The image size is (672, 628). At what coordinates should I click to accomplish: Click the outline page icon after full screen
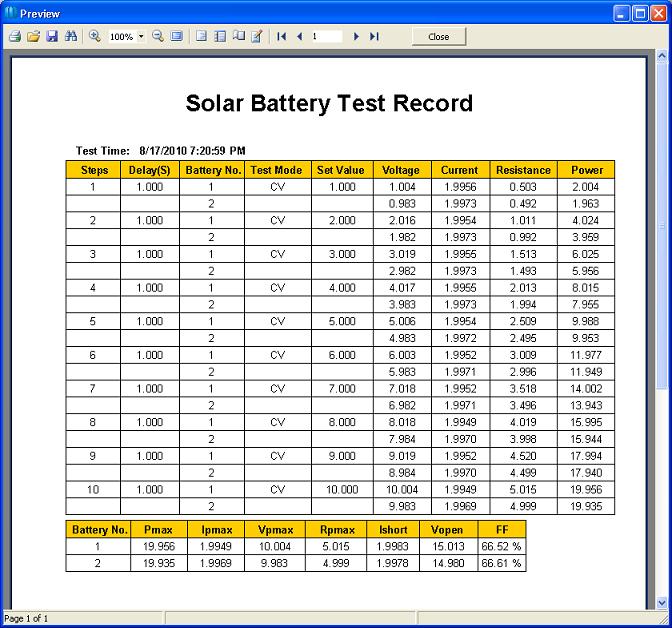[x=201, y=36]
